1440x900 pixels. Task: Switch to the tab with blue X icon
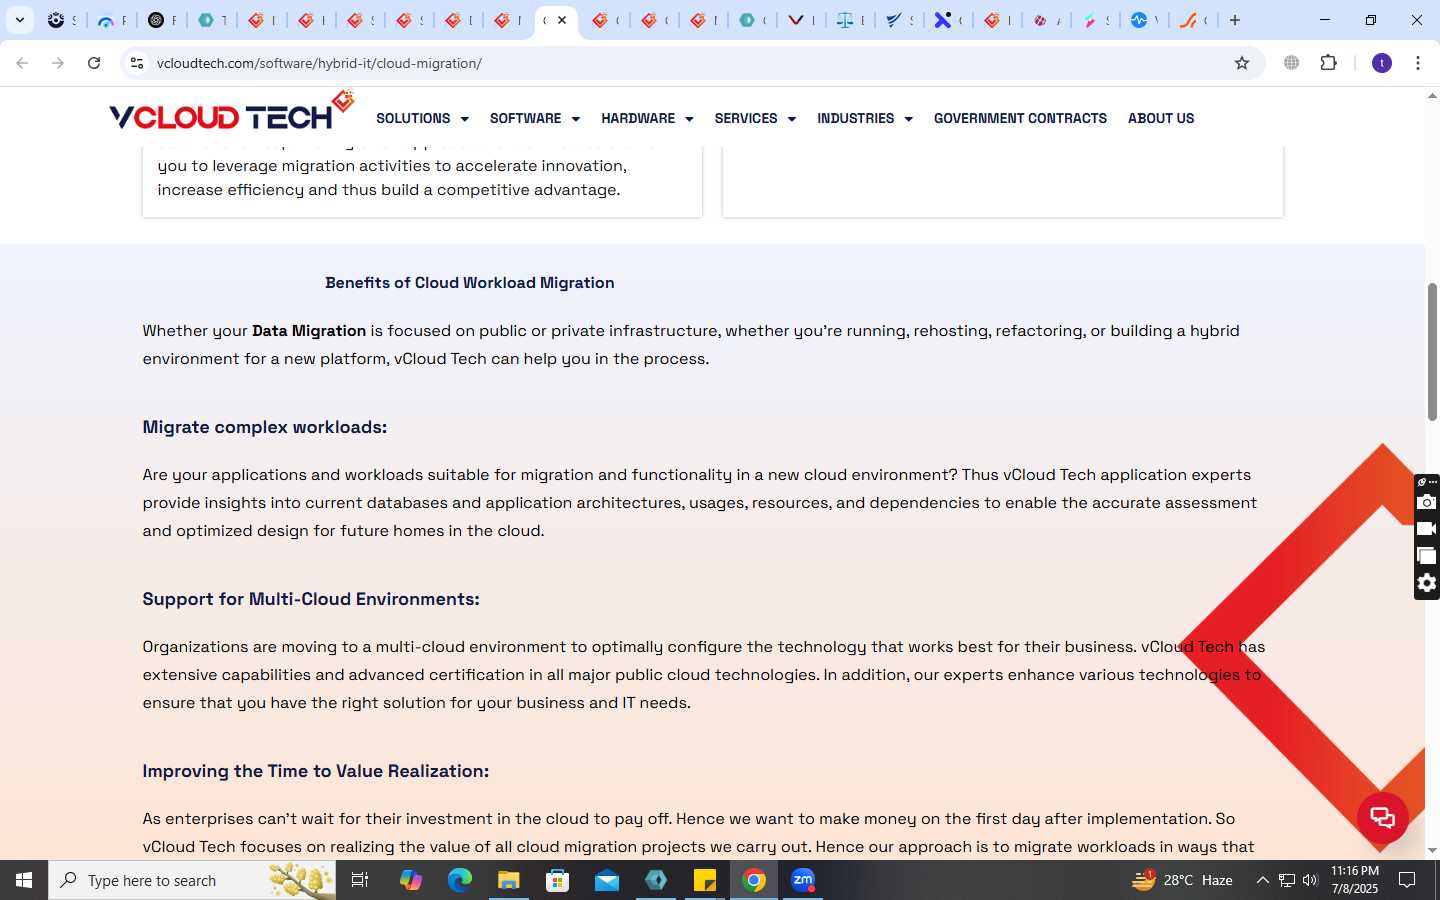tap(943, 20)
